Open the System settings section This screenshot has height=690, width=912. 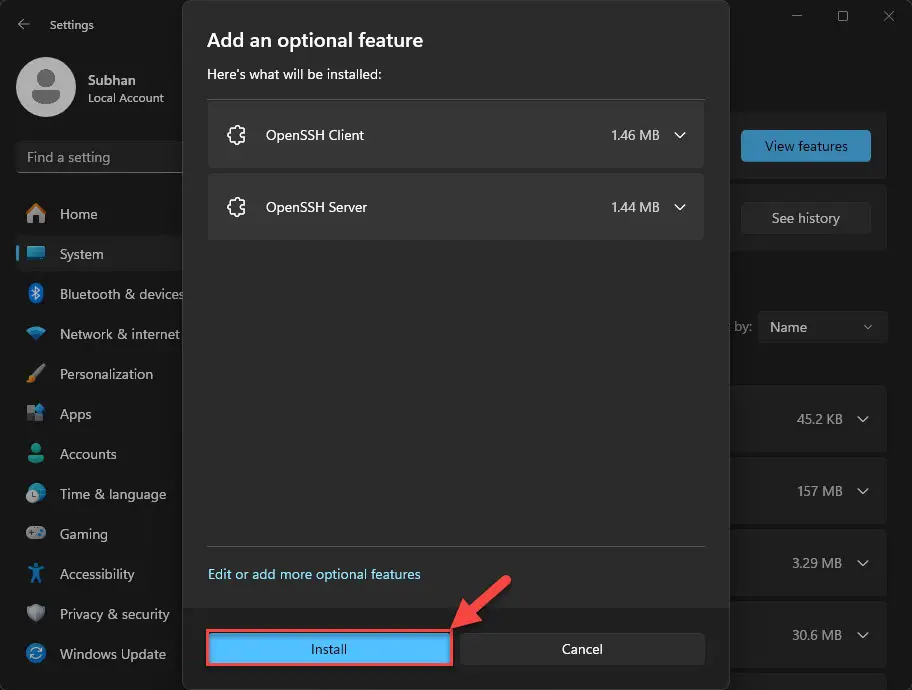click(x=81, y=254)
